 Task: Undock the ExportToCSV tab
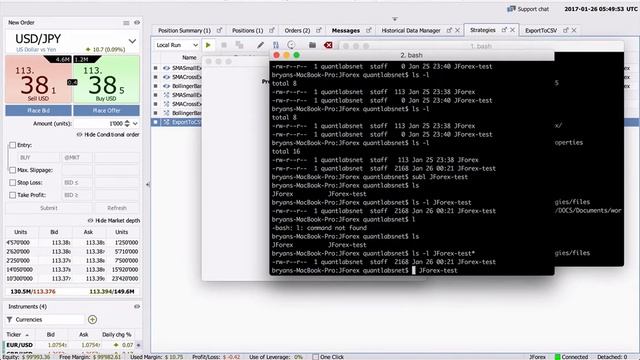point(566,30)
